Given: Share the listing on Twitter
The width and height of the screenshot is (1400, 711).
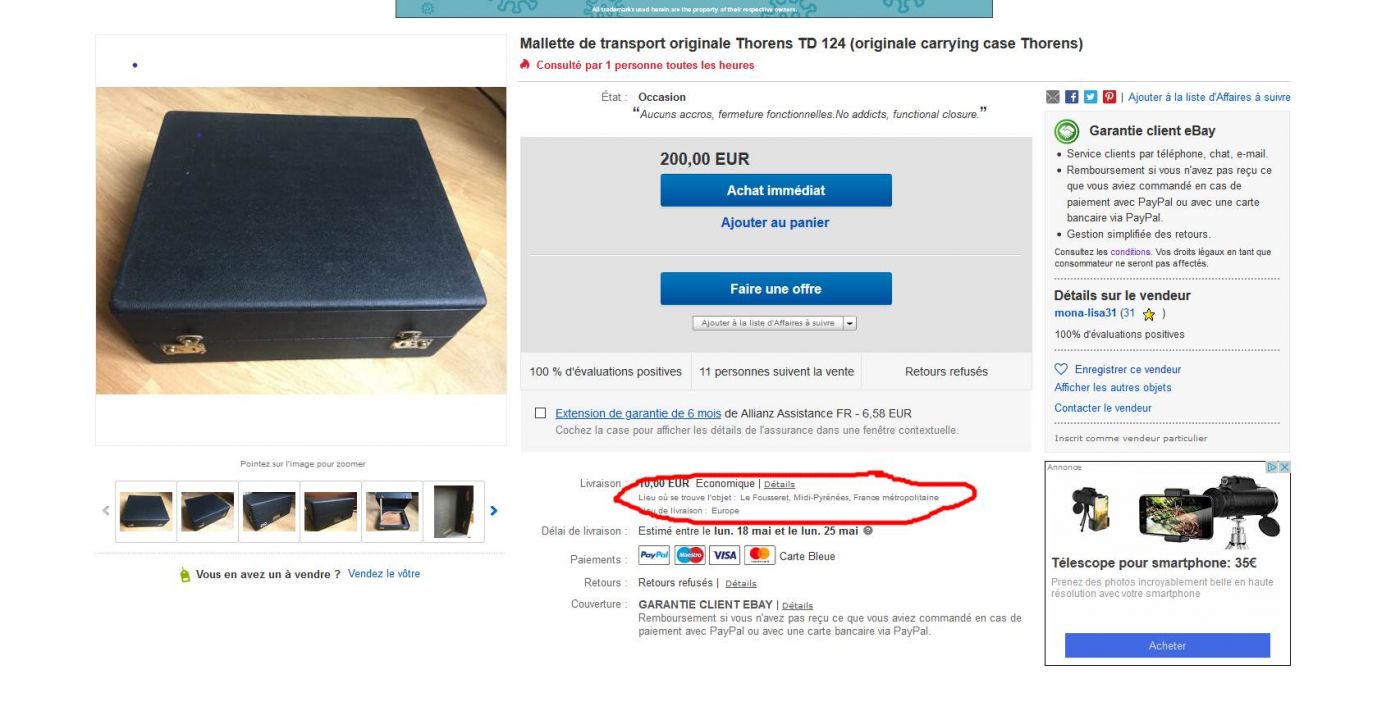Looking at the screenshot, I should point(1090,97).
